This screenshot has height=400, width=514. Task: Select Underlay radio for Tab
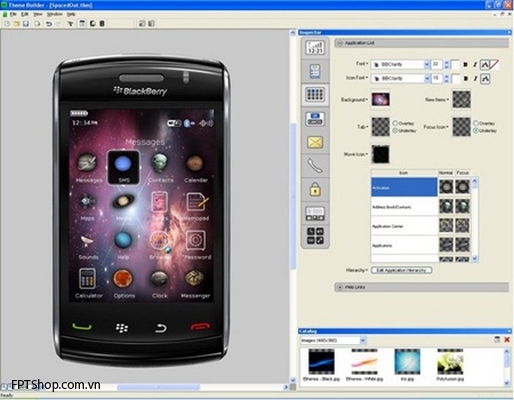click(395, 131)
